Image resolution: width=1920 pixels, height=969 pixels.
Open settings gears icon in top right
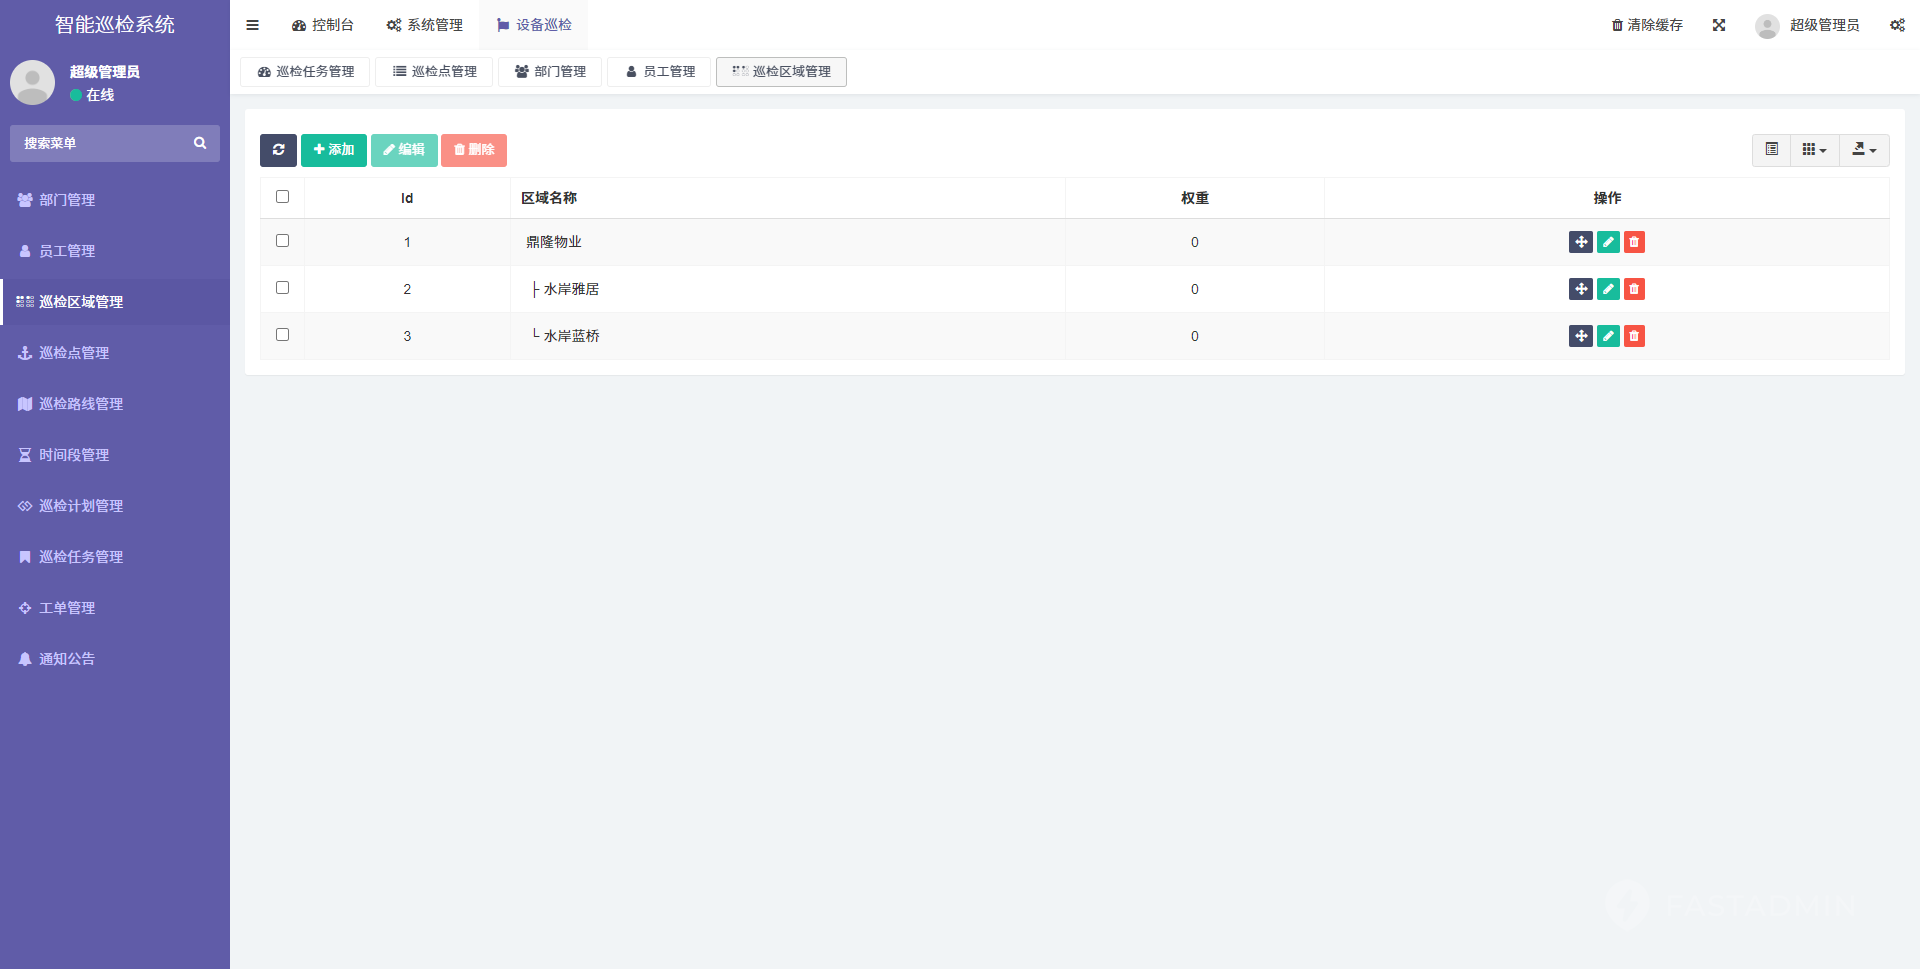[x=1896, y=25]
